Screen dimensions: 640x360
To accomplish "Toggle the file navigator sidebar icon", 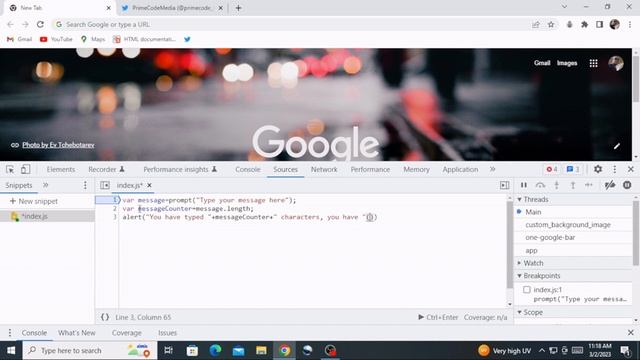I will (x=105, y=185).
